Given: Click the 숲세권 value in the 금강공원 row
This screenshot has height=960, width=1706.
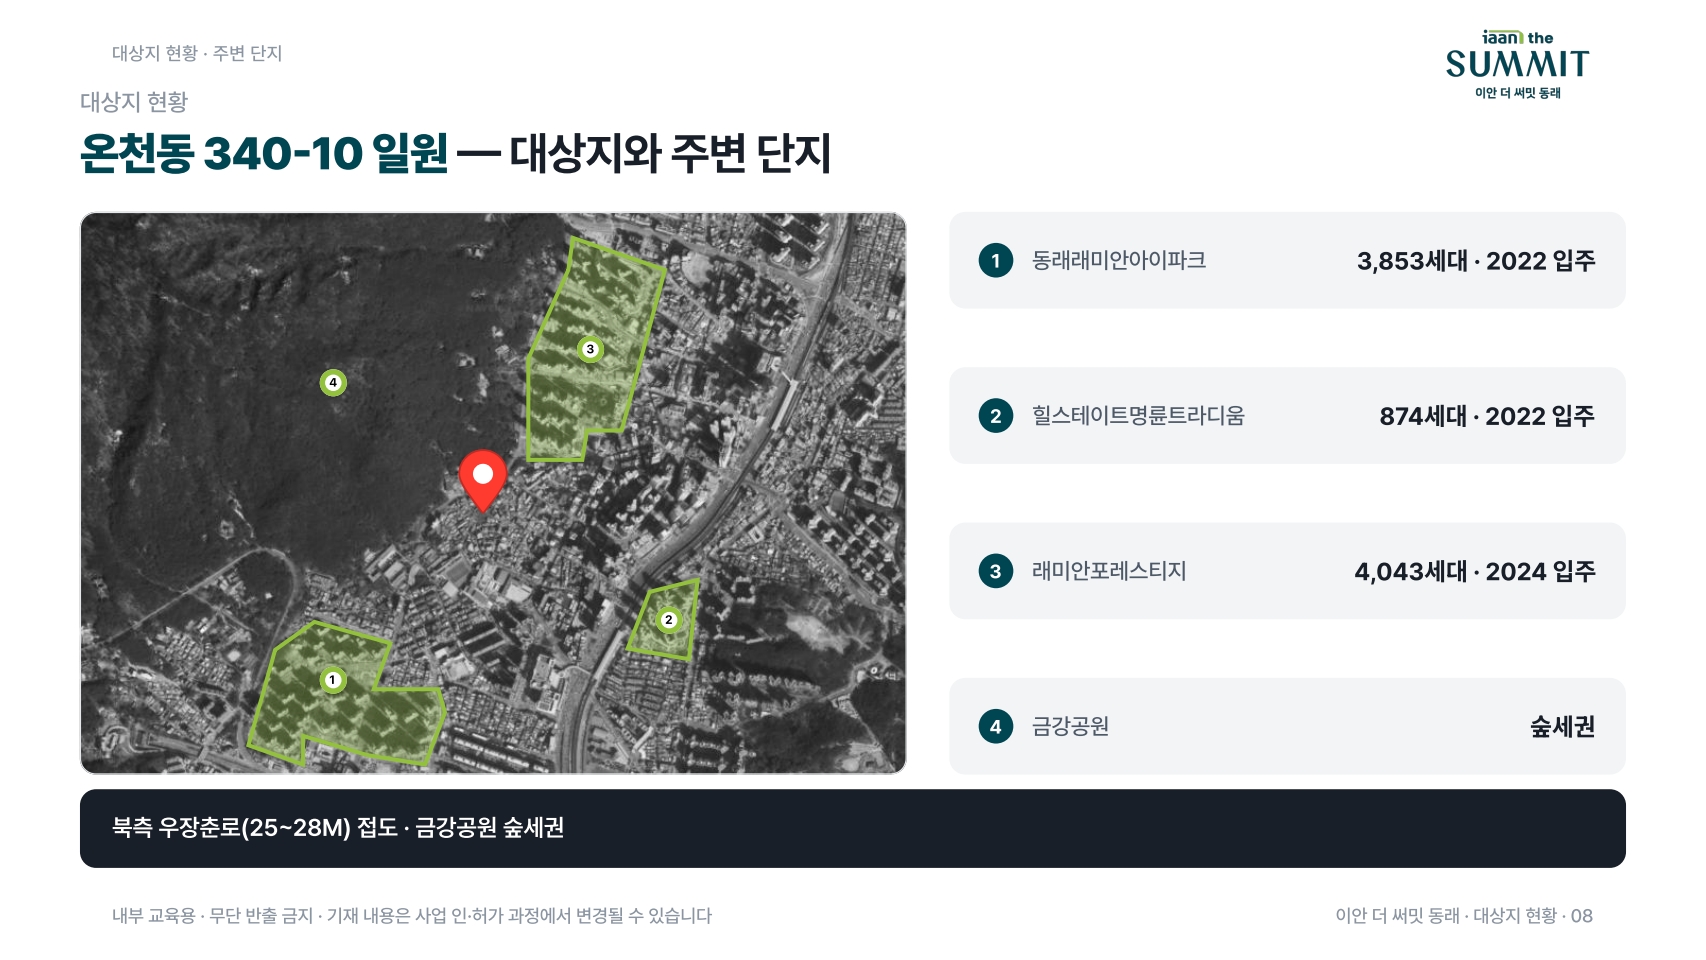Looking at the screenshot, I should (x=1563, y=726).
